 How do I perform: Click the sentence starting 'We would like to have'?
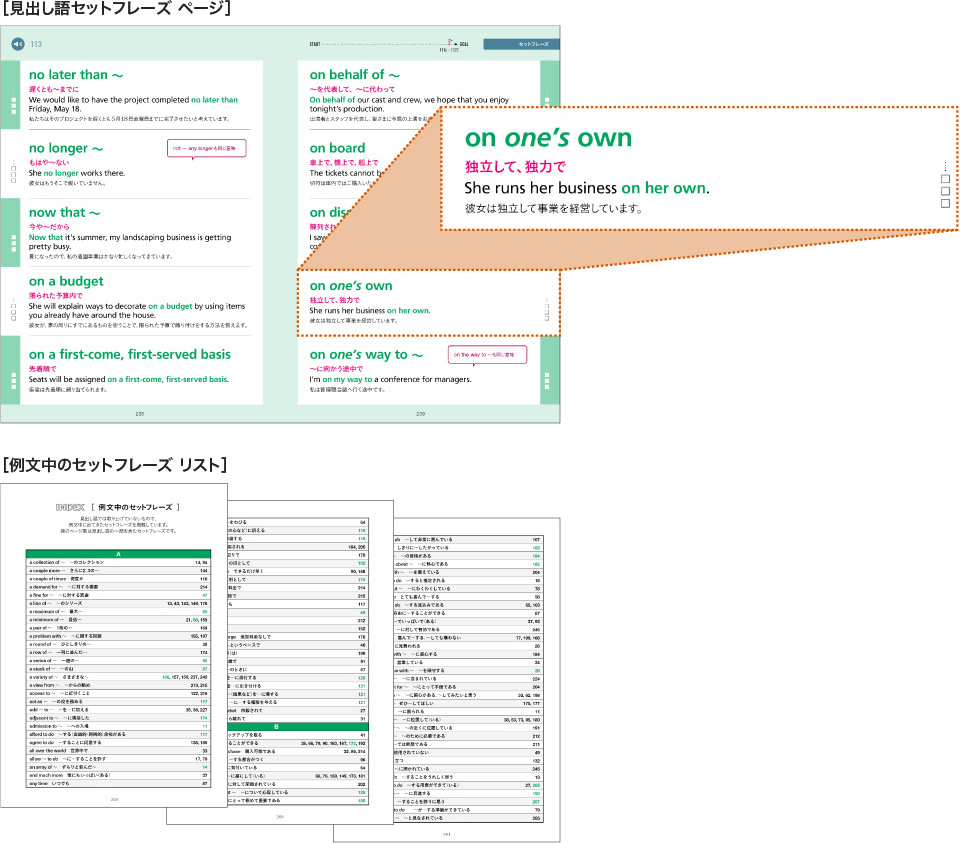[x=133, y=104]
